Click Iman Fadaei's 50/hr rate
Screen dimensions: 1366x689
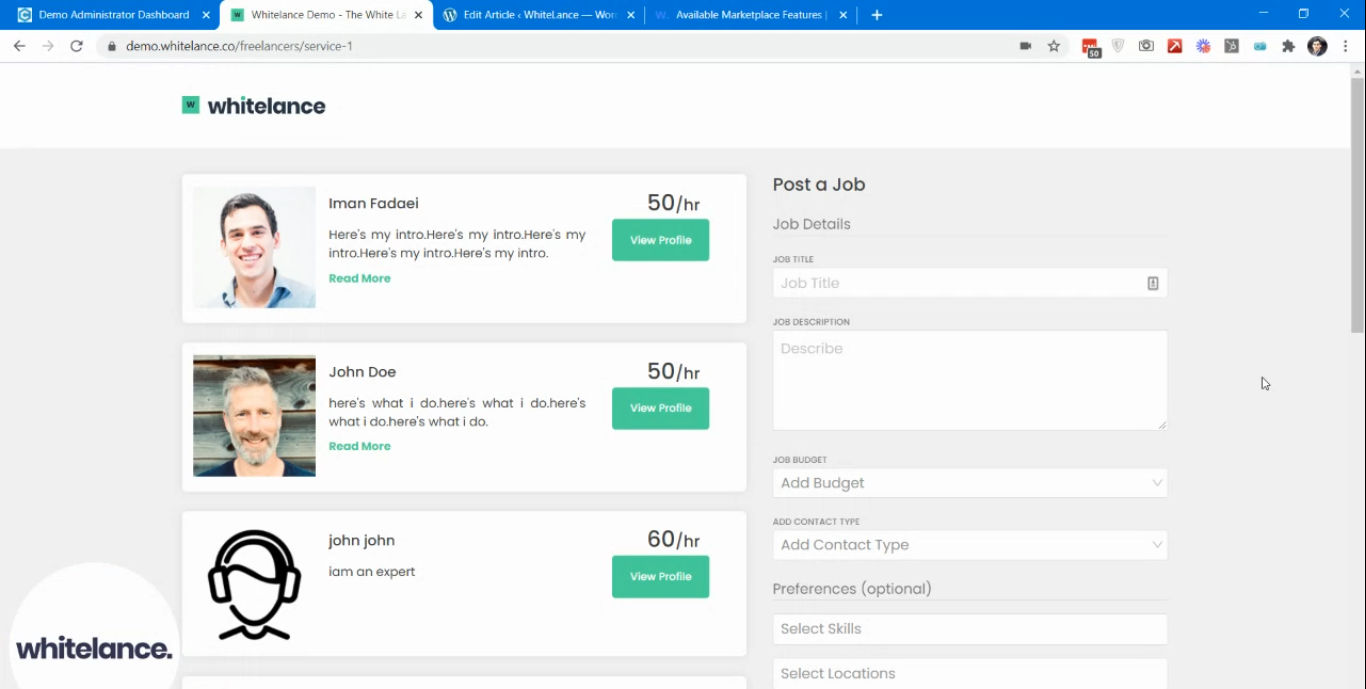point(673,203)
